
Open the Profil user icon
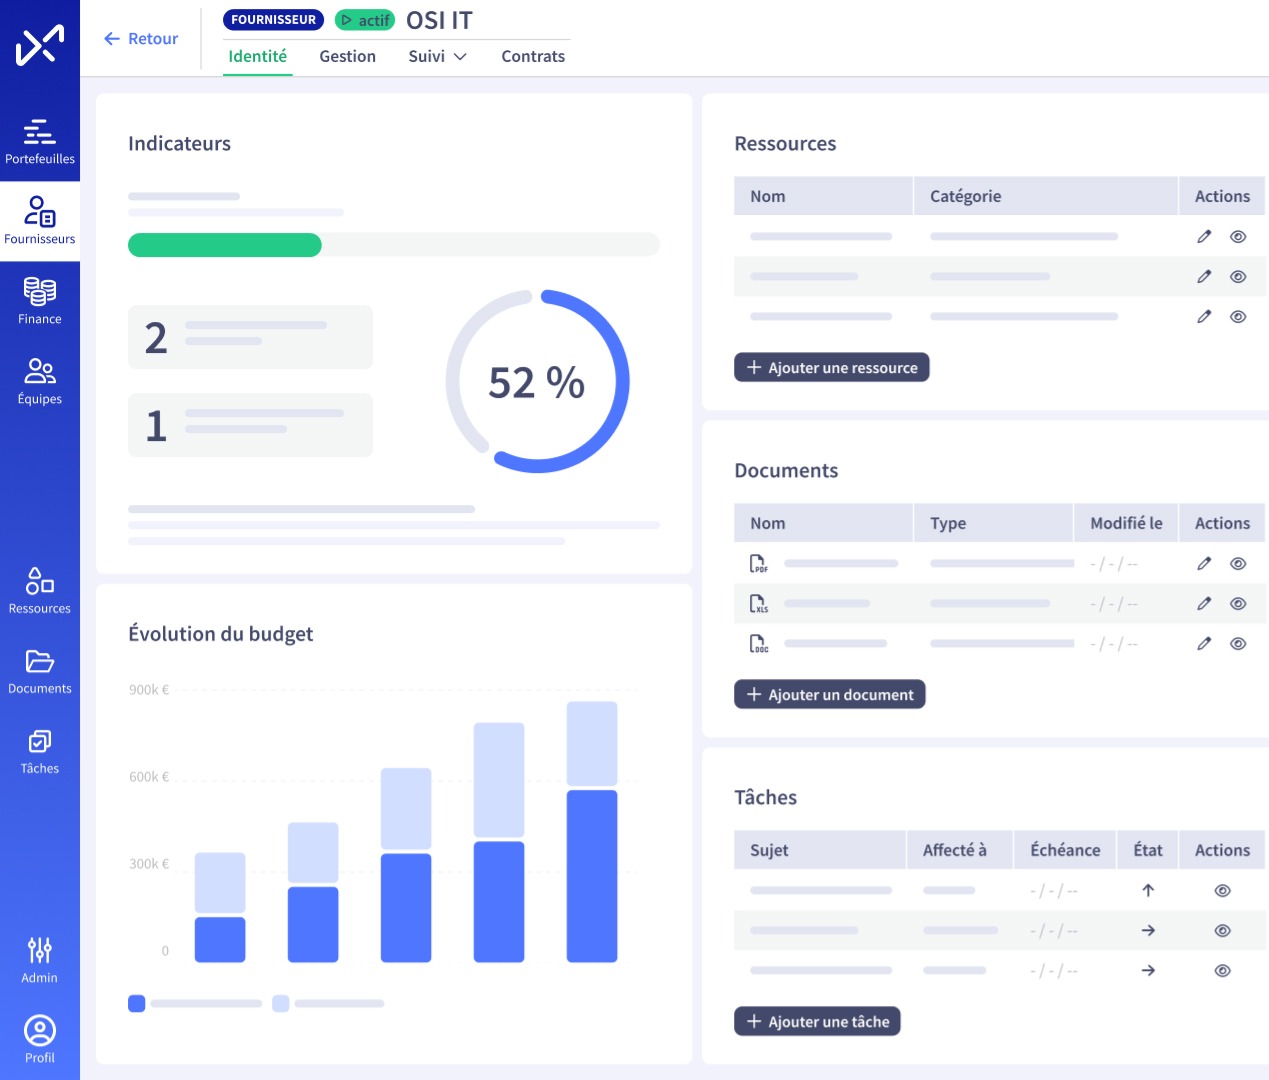39,1040
